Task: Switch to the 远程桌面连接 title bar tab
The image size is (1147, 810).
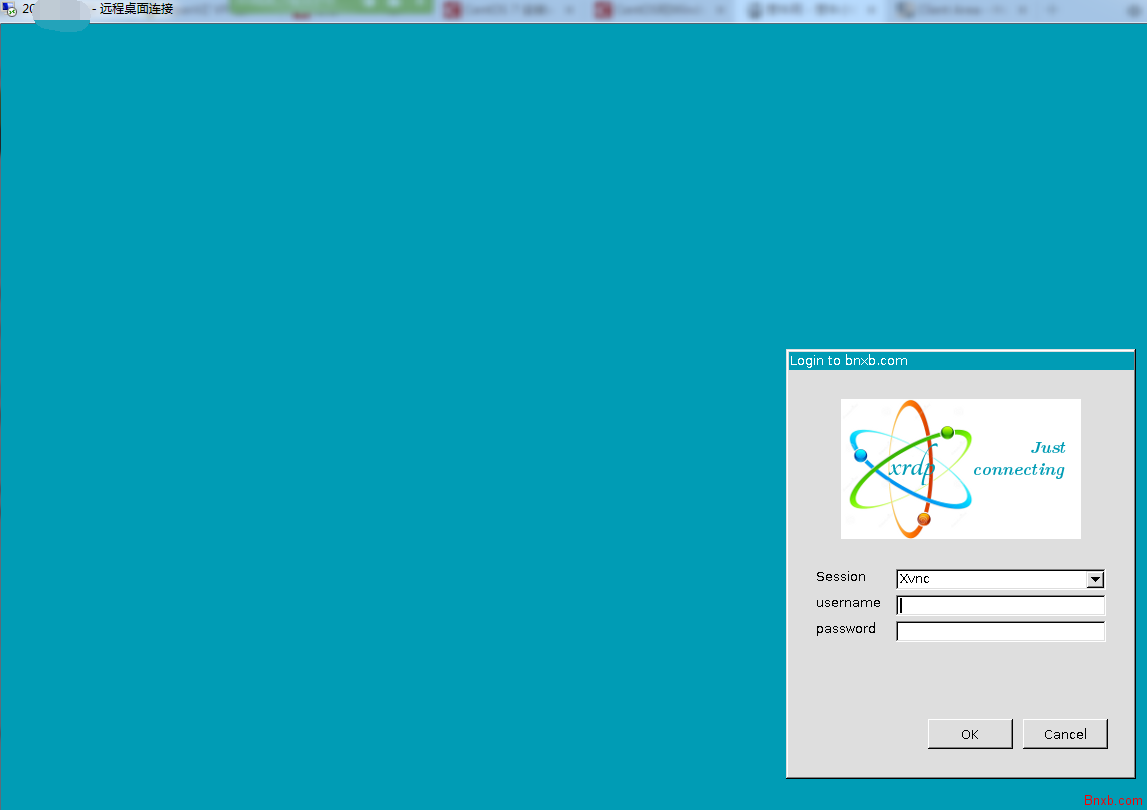Action: [x=135, y=10]
